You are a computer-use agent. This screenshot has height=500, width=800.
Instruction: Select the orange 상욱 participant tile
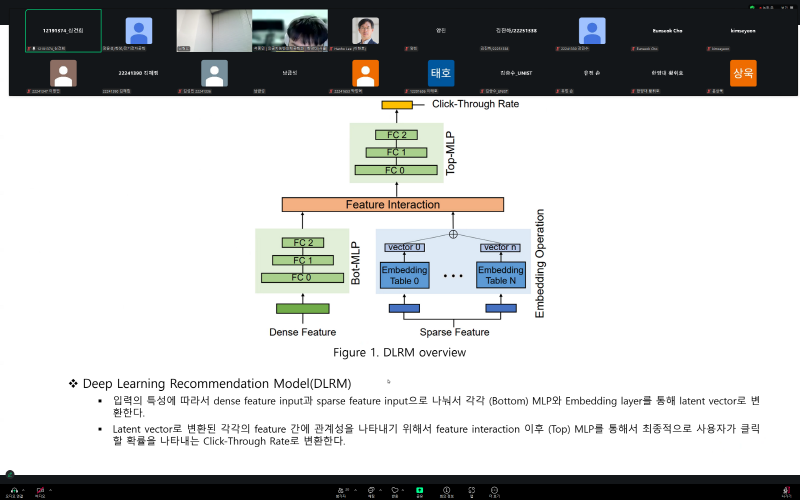(x=743, y=74)
